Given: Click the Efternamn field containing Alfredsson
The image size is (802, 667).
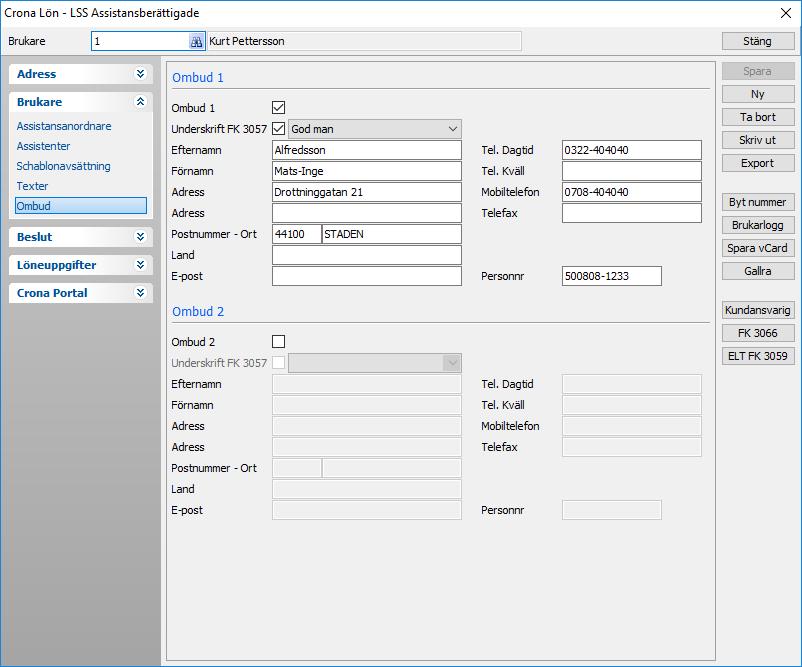Looking at the screenshot, I should (367, 150).
